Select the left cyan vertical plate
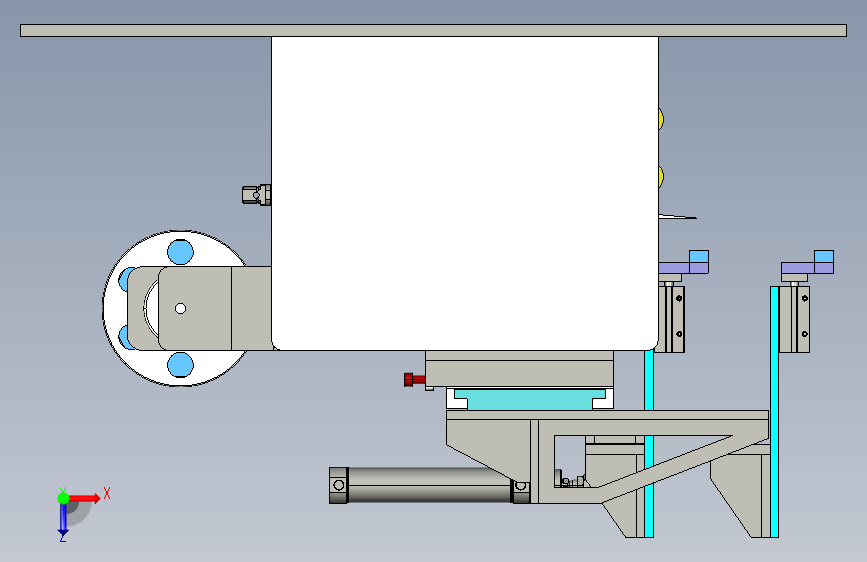 [649, 443]
